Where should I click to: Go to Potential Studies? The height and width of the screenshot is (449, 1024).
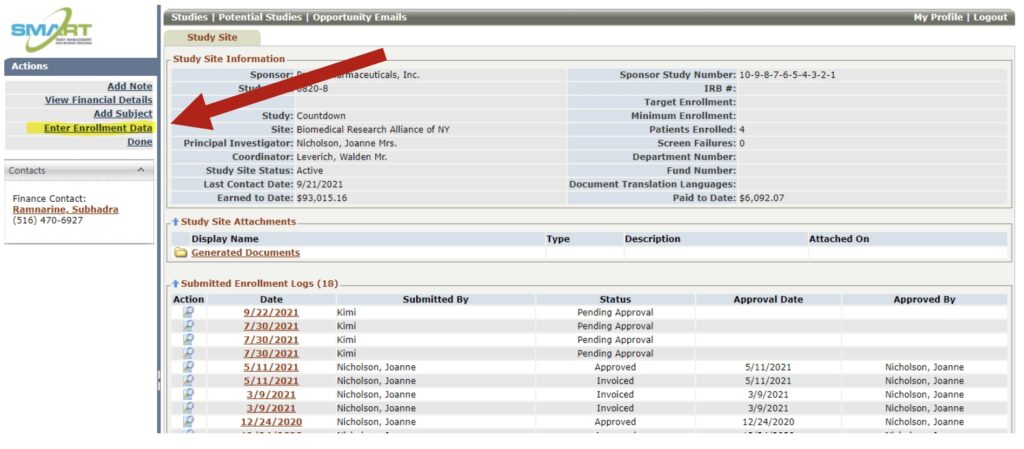coord(260,18)
